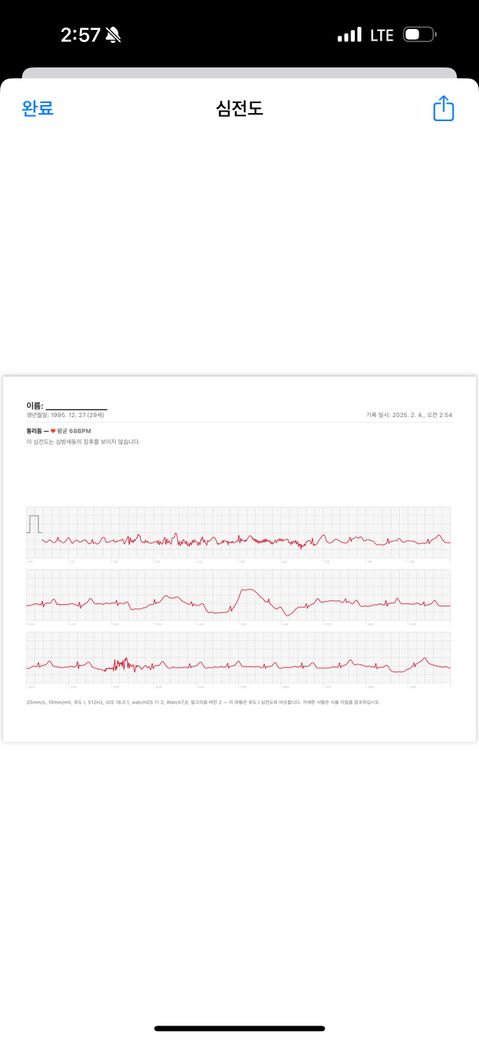Tap the cellular signal bars icon
The width and height of the screenshot is (479, 1040).
350,34
